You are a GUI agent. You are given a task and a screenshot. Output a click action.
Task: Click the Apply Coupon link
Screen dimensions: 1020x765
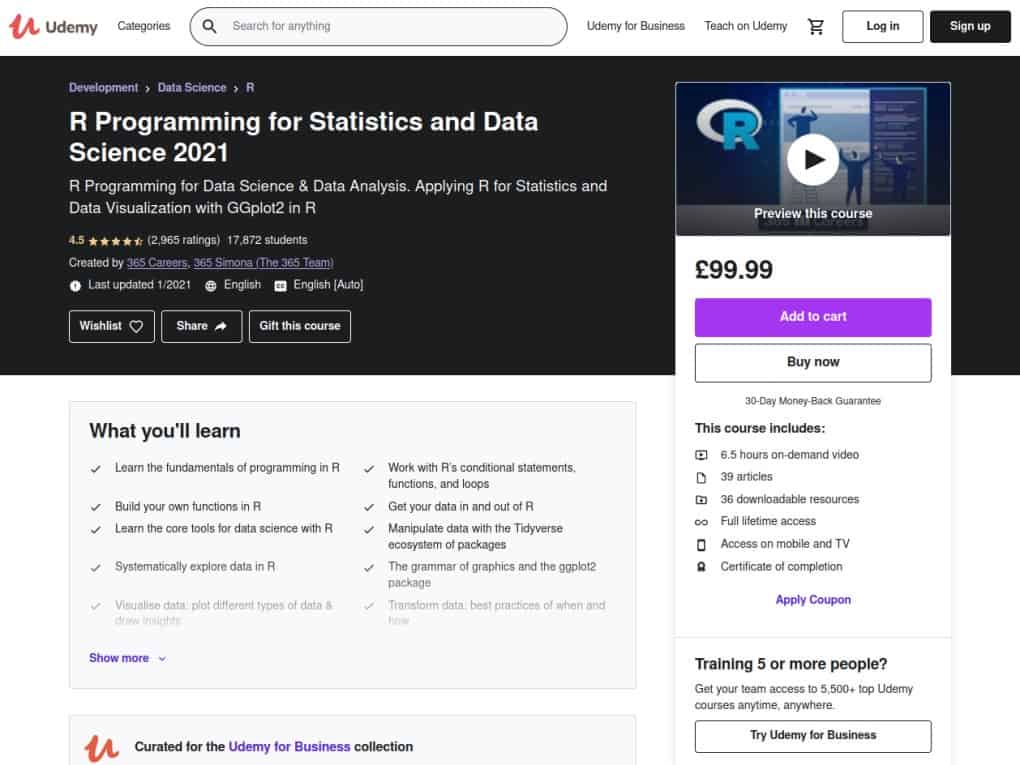click(x=812, y=600)
